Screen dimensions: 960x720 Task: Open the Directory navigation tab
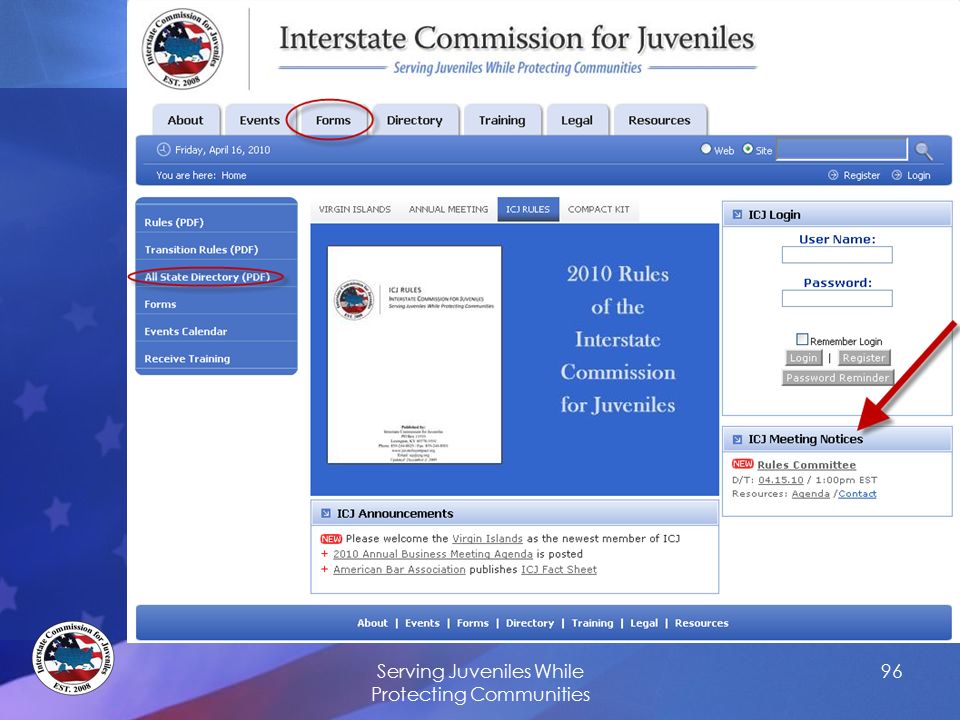[414, 120]
